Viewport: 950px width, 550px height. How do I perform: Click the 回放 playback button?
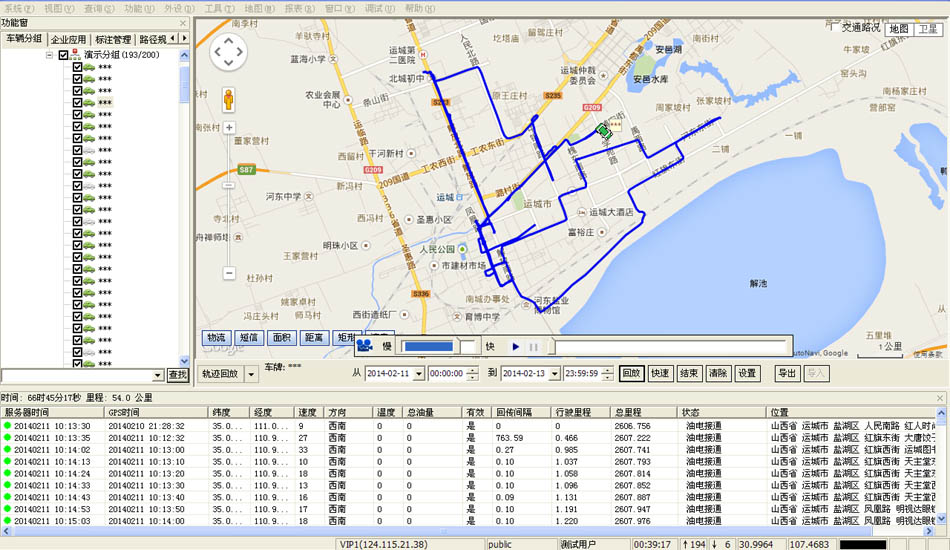pos(631,373)
